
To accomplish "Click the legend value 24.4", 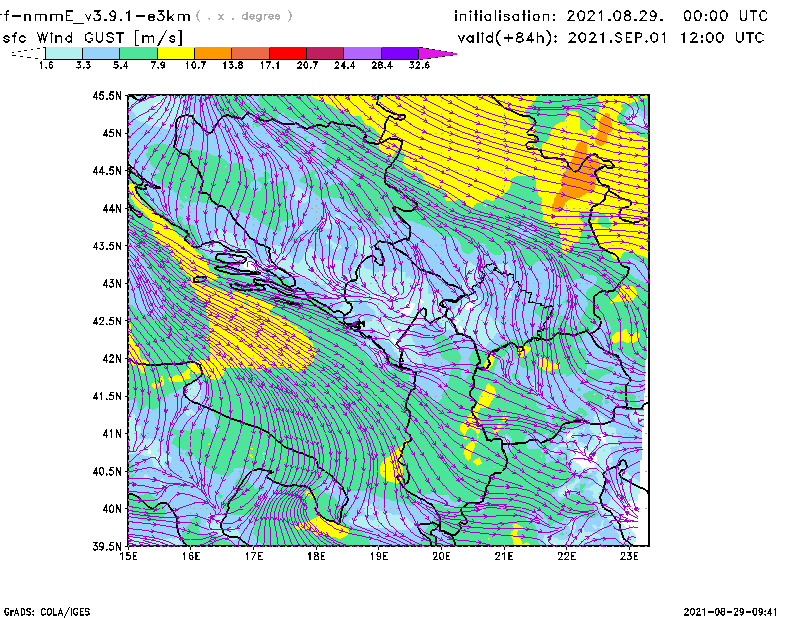I will point(344,65).
